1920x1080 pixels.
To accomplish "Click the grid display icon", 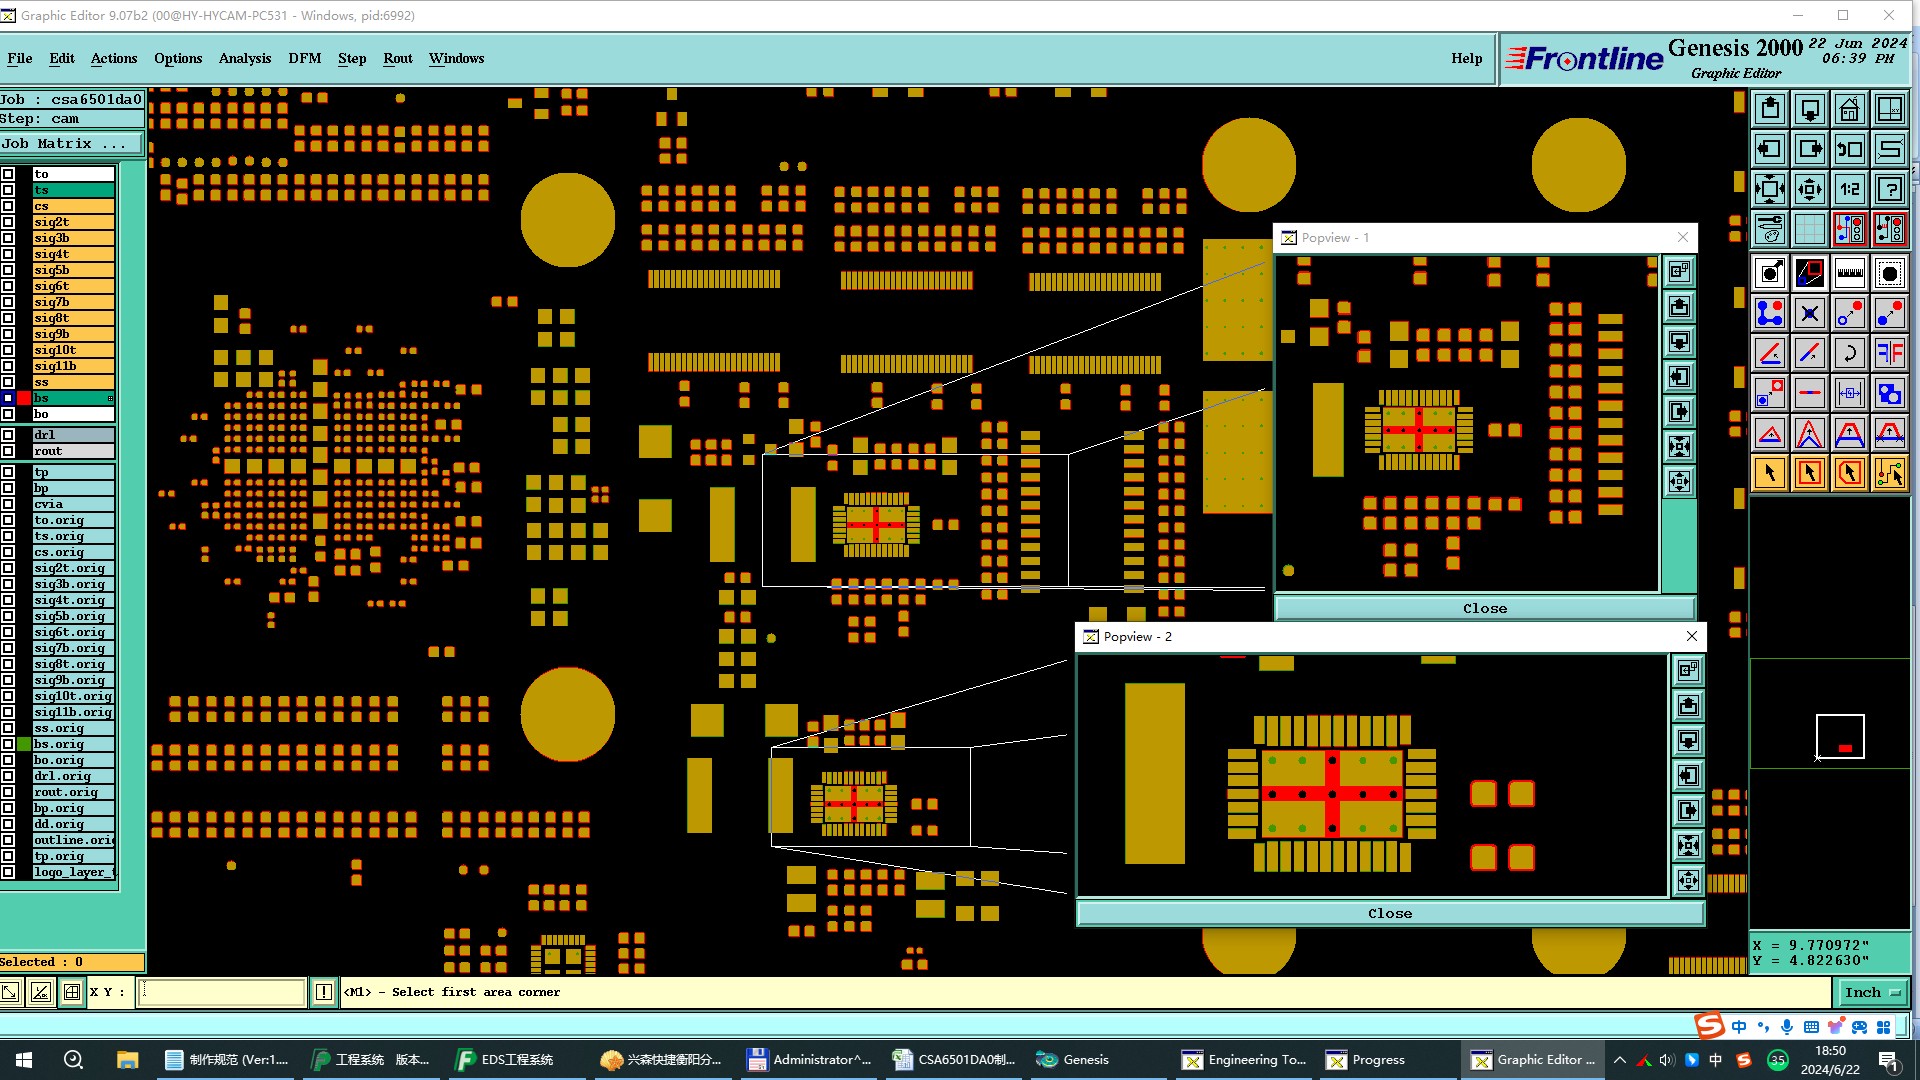I will (x=1809, y=229).
